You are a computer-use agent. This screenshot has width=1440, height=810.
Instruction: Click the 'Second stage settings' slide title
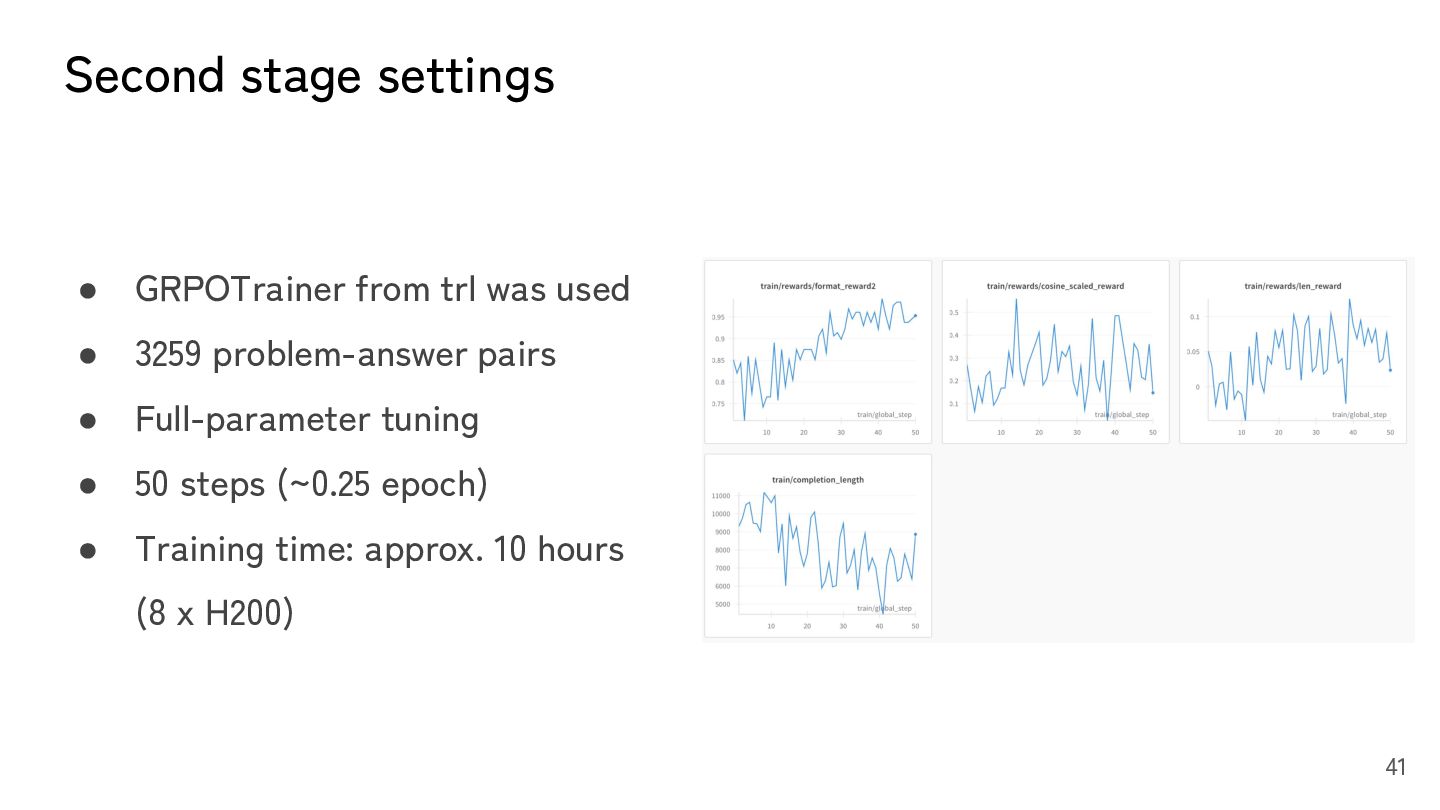[309, 77]
